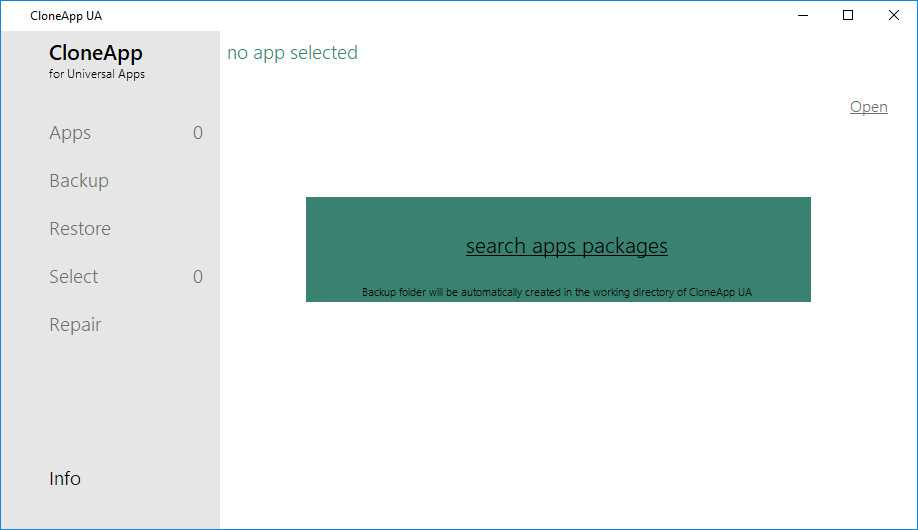Click the CloneApp heading in sidebar
Viewport: 918px width, 530px height.
coord(96,53)
